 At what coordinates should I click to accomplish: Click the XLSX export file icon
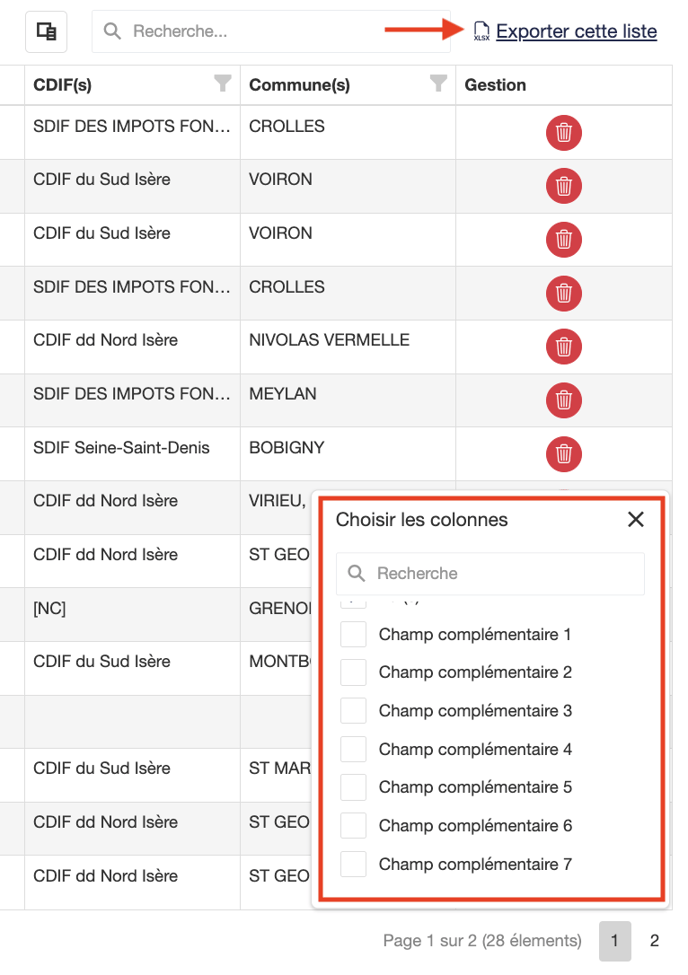click(x=481, y=32)
